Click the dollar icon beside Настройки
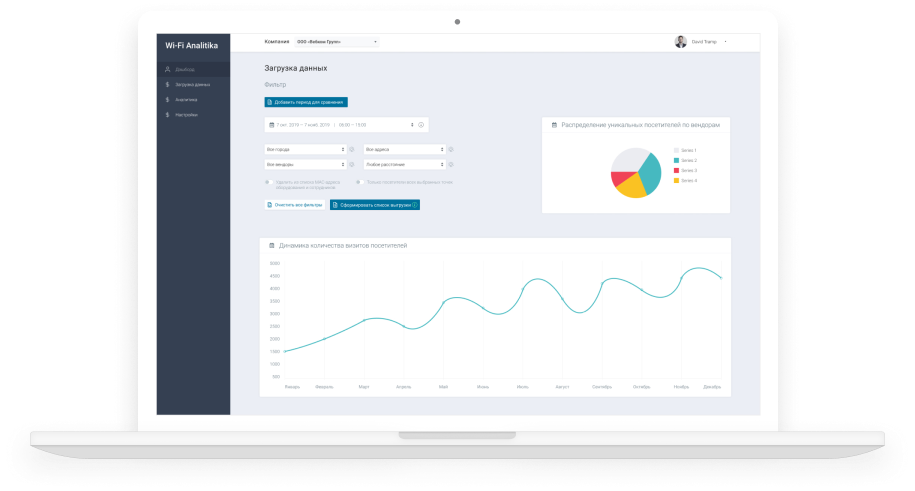Screen dimensions: 915x491 click(x=168, y=115)
